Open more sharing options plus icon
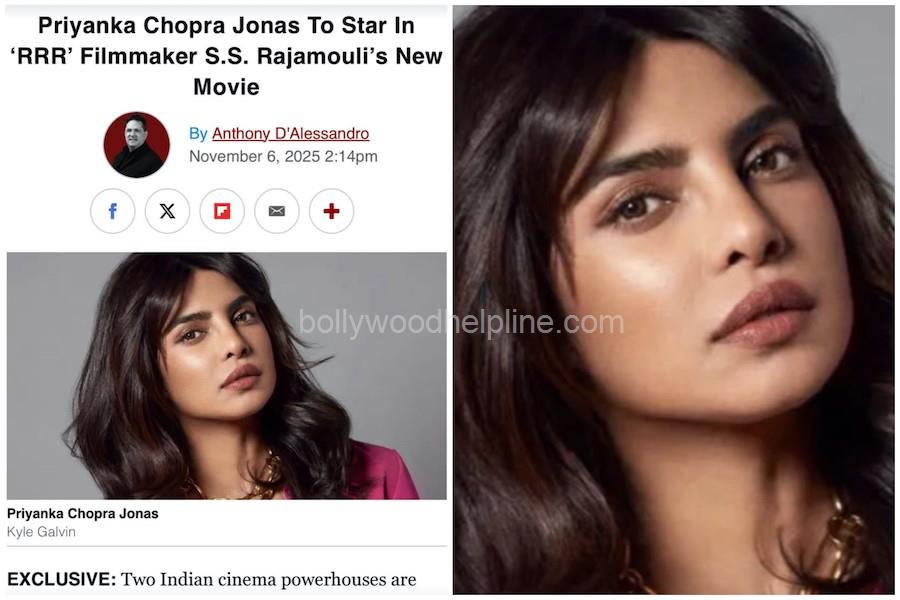The width and height of the screenshot is (900, 600). 331,211
